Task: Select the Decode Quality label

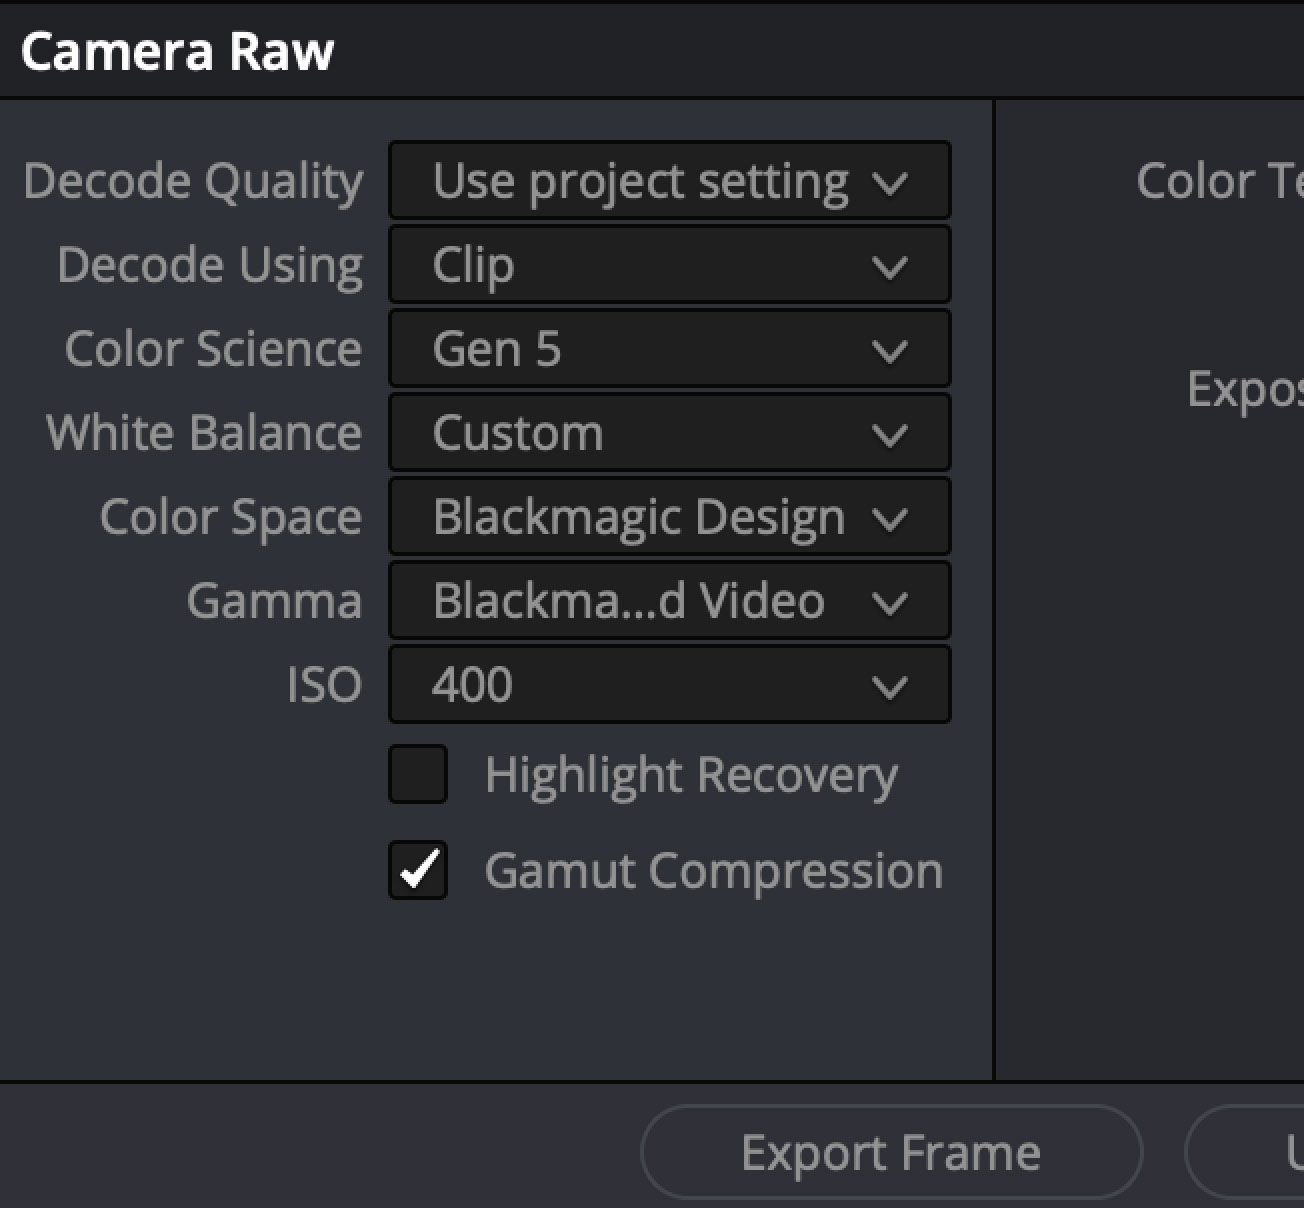Action: tap(195, 181)
